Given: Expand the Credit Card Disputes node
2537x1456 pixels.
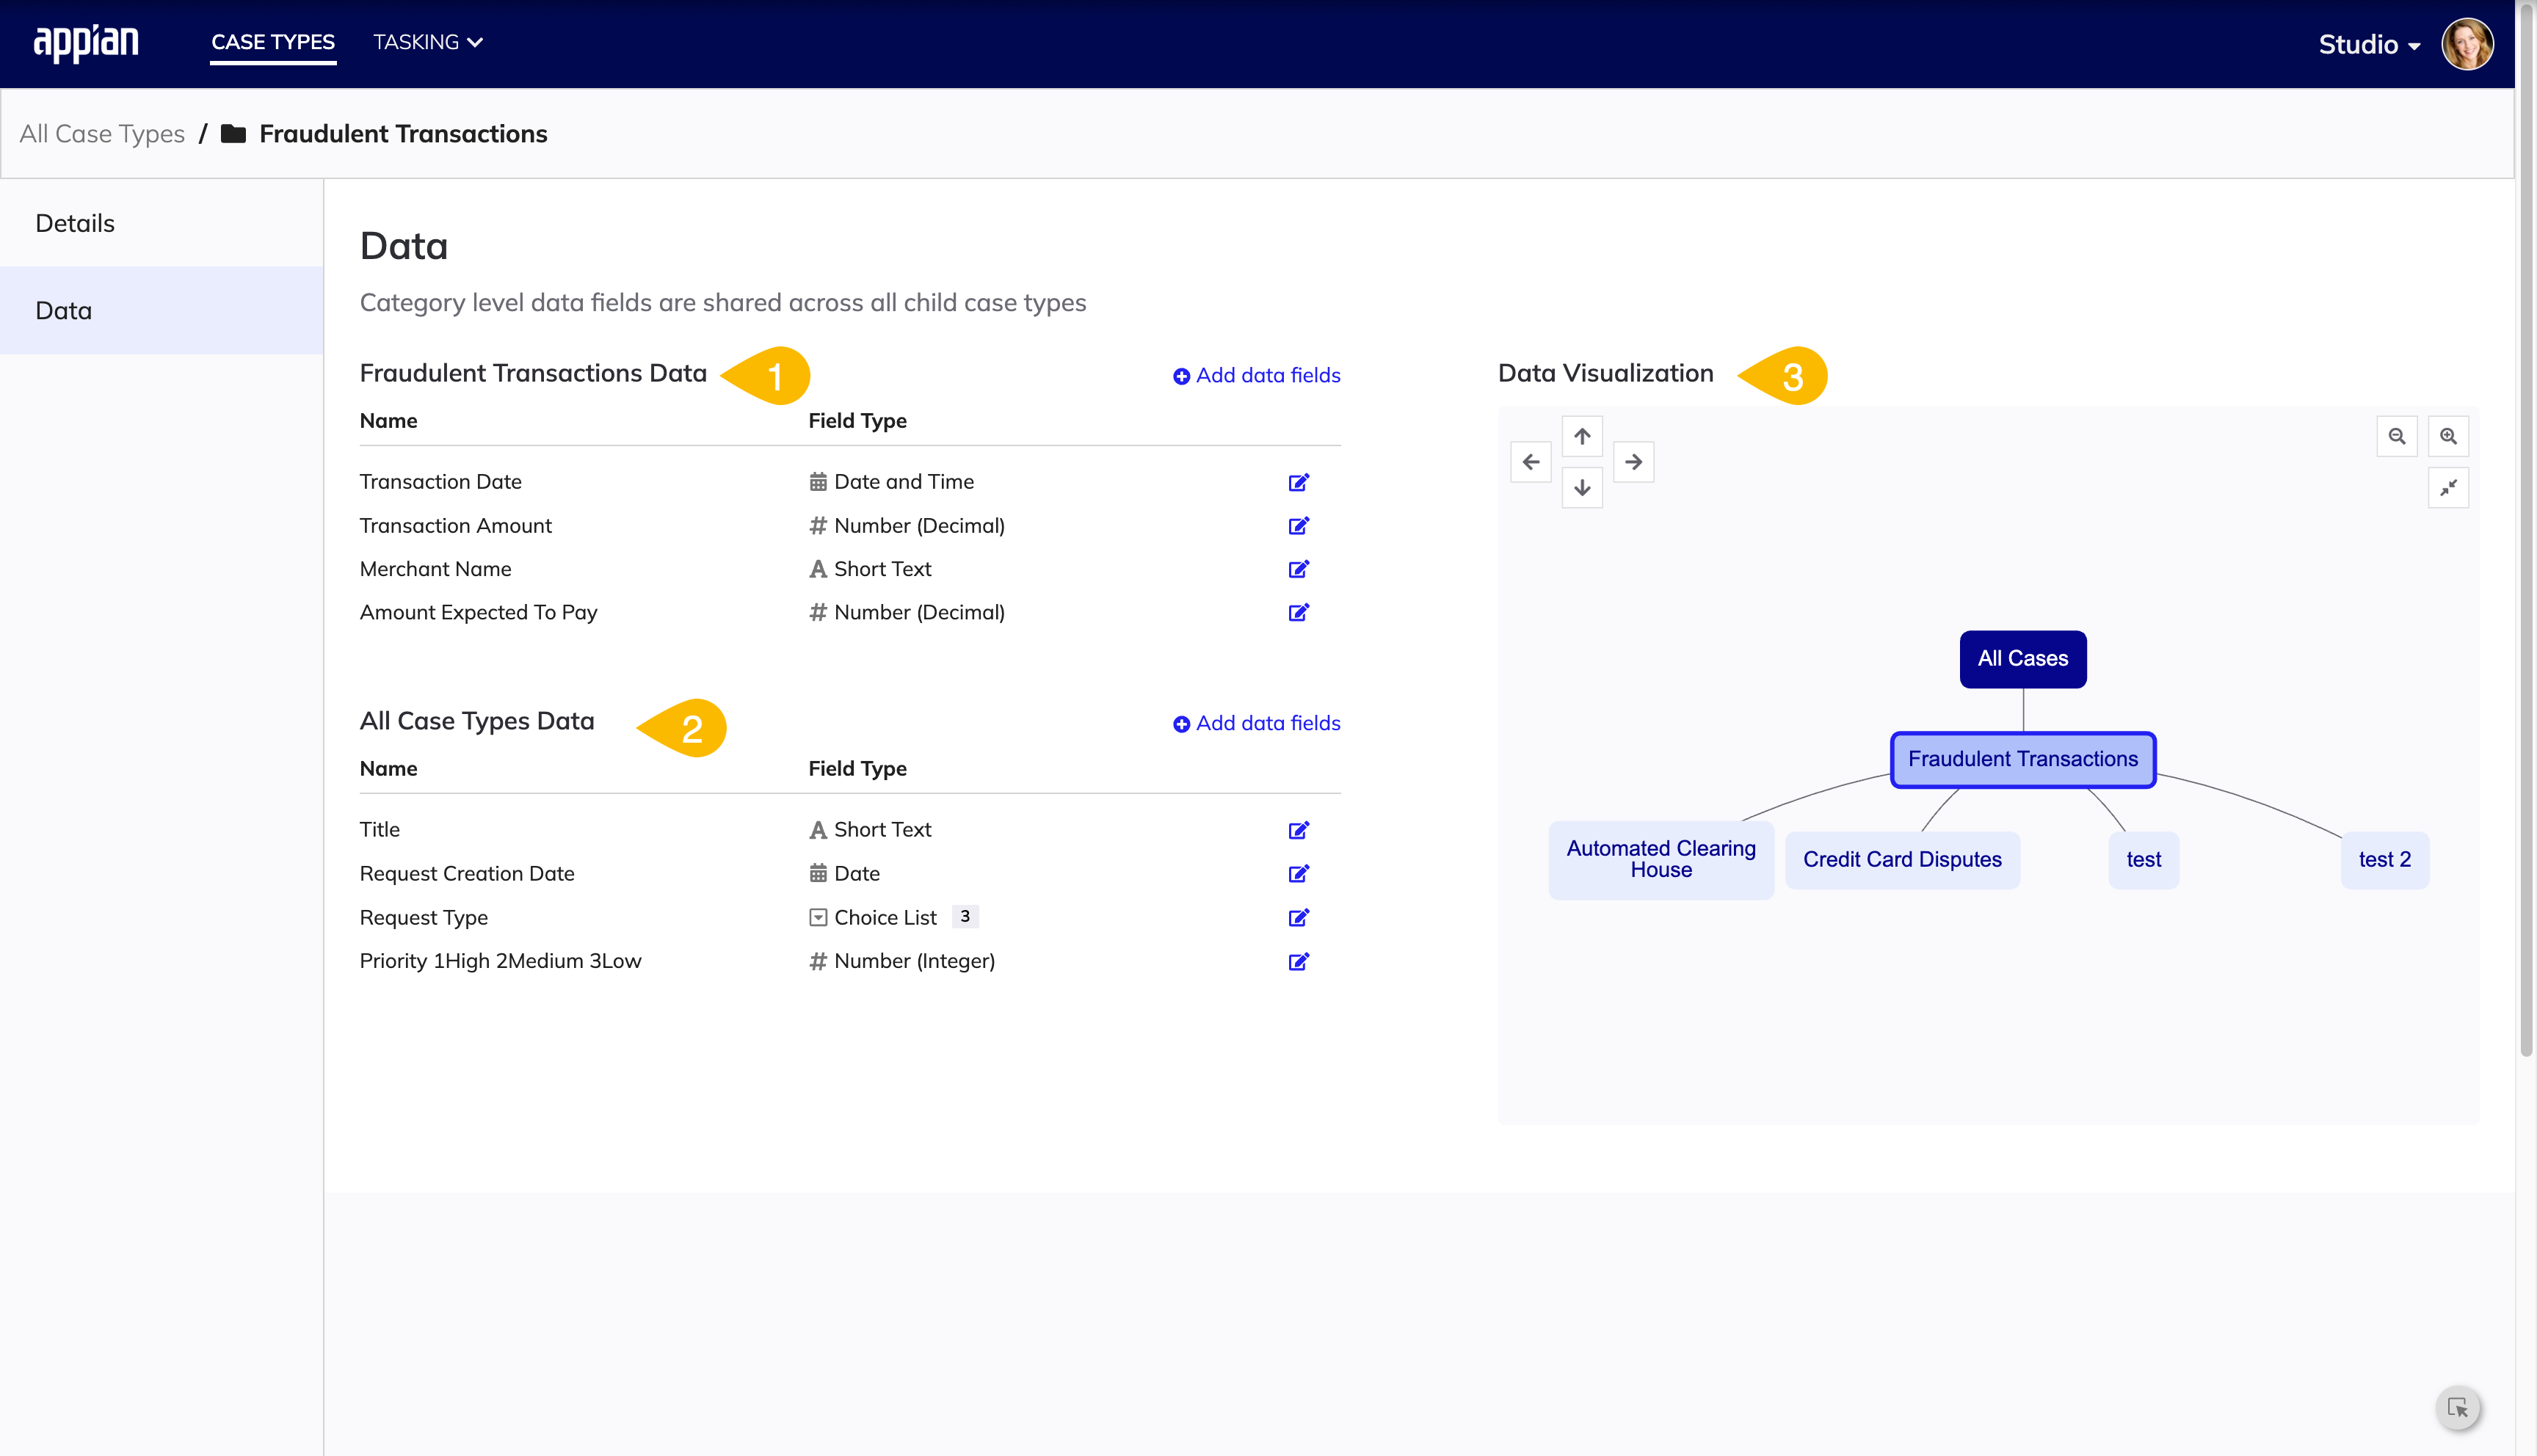Looking at the screenshot, I should (1903, 859).
